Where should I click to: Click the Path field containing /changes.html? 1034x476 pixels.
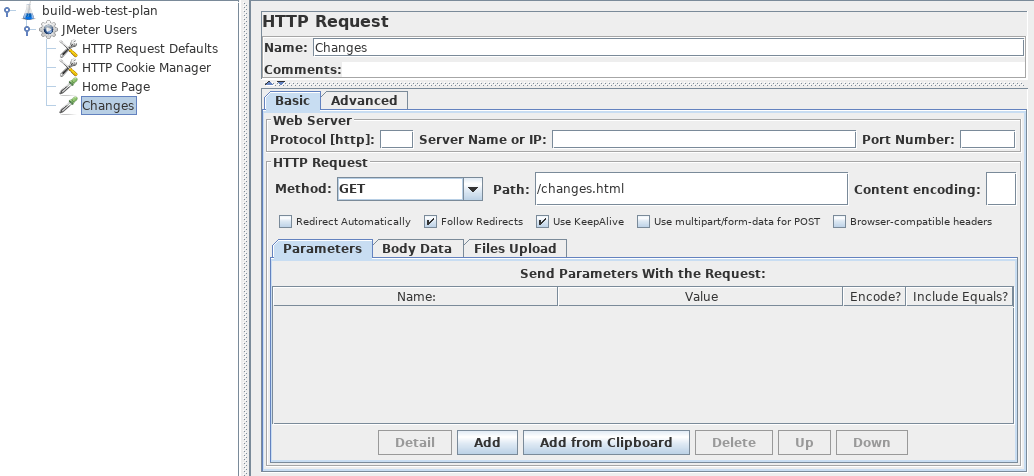point(690,188)
